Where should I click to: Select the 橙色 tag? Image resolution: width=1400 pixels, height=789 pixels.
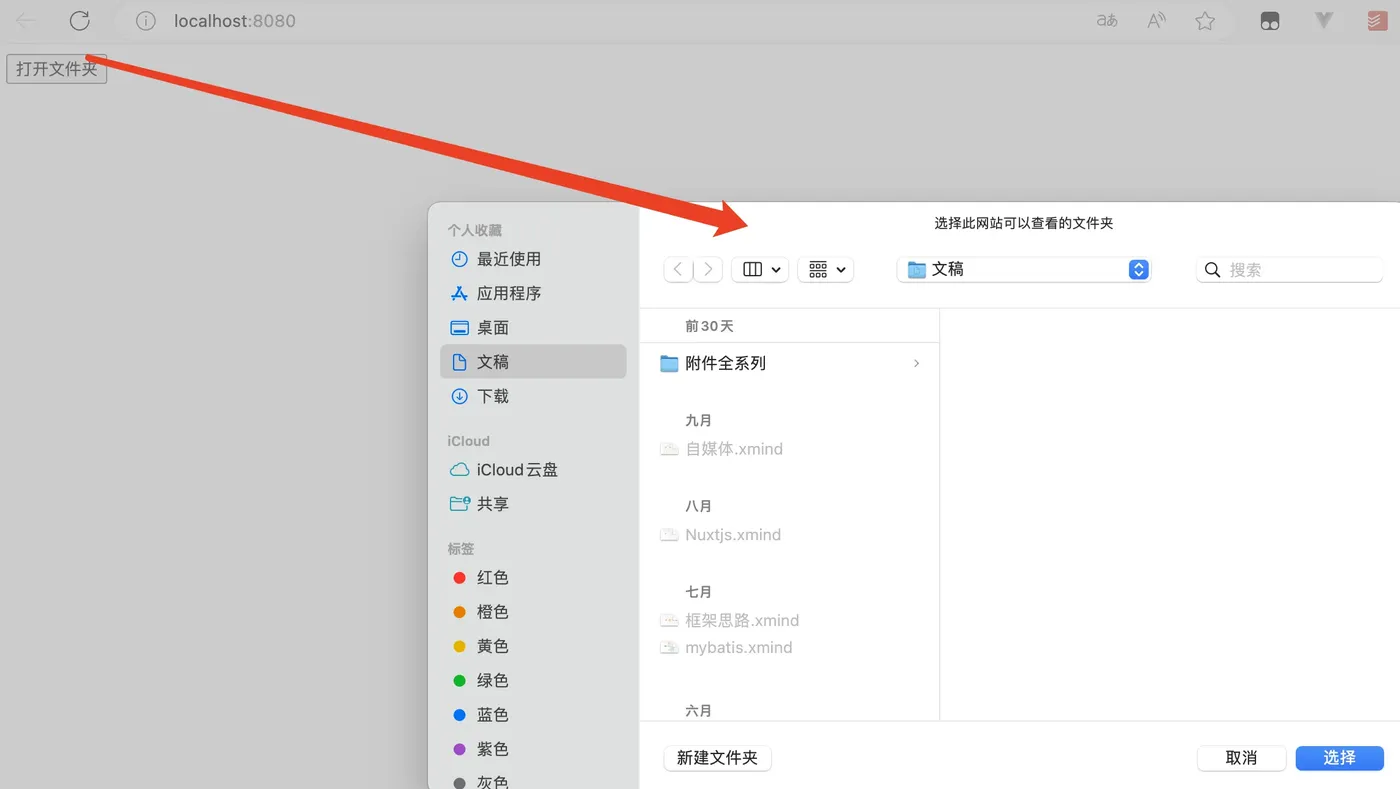pos(533,611)
